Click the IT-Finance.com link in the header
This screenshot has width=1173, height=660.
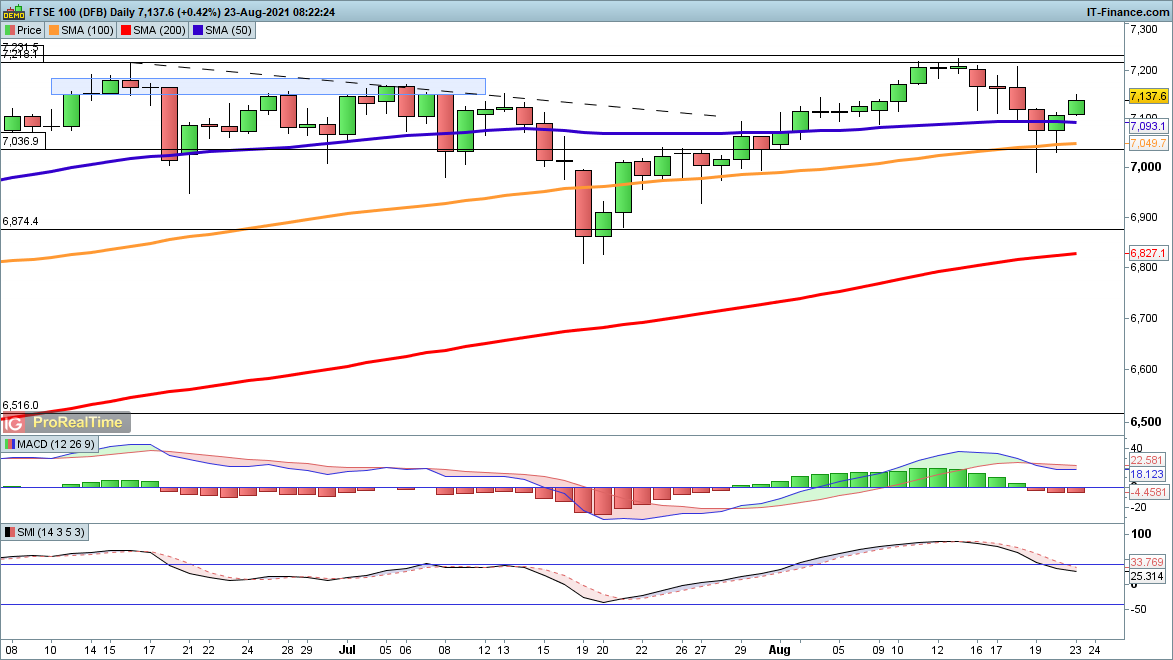1126,11
